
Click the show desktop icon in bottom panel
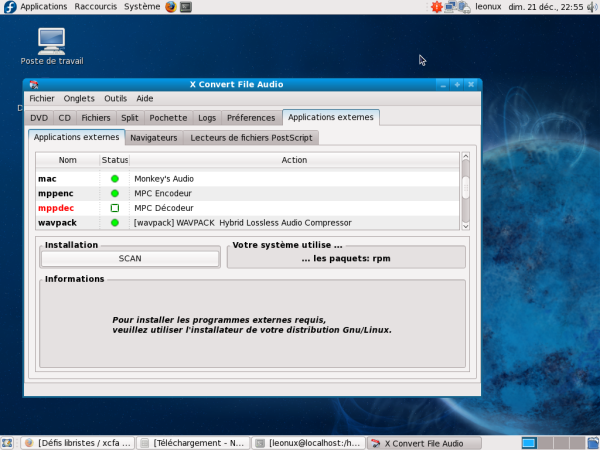[x=7, y=443]
